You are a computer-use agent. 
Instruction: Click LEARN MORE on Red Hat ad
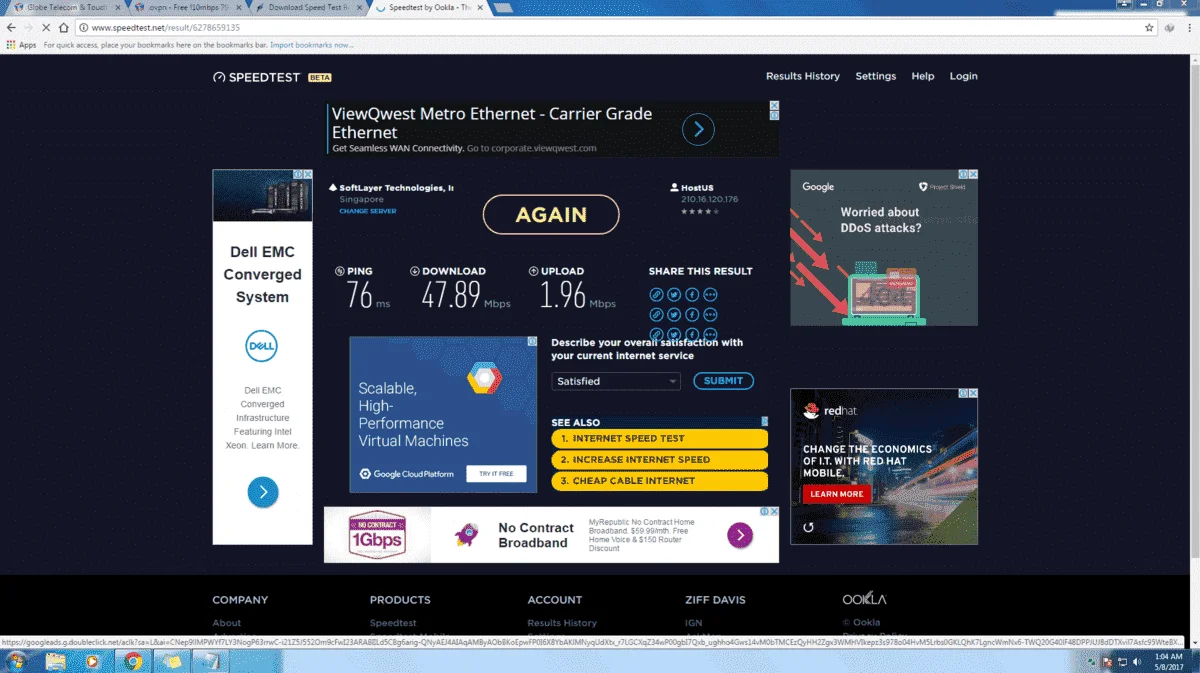pos(837,494)
